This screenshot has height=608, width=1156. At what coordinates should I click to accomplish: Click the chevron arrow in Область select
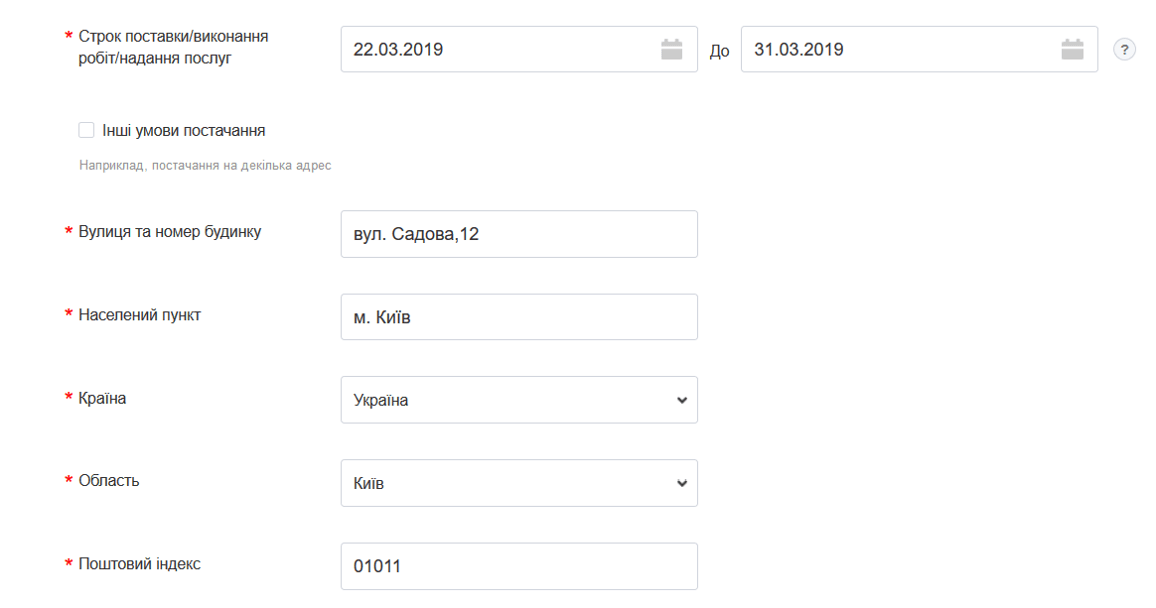click(682, 483)
